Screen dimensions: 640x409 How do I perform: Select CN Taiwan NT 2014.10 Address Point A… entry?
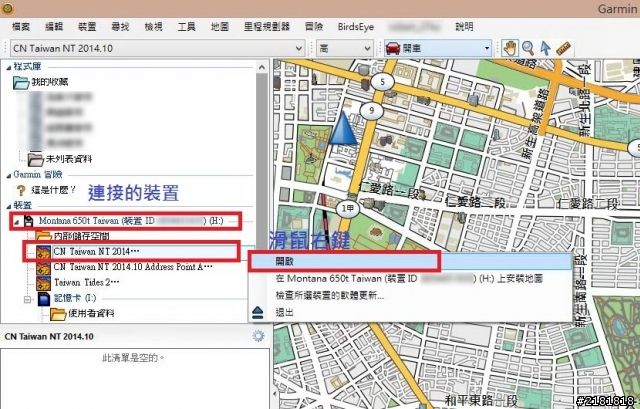[x=133, y=267]
